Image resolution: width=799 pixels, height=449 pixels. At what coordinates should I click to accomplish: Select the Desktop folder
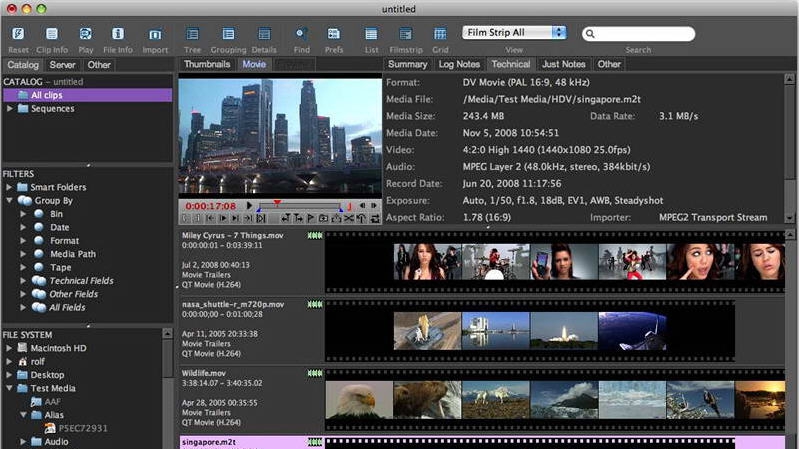(47, 375)
